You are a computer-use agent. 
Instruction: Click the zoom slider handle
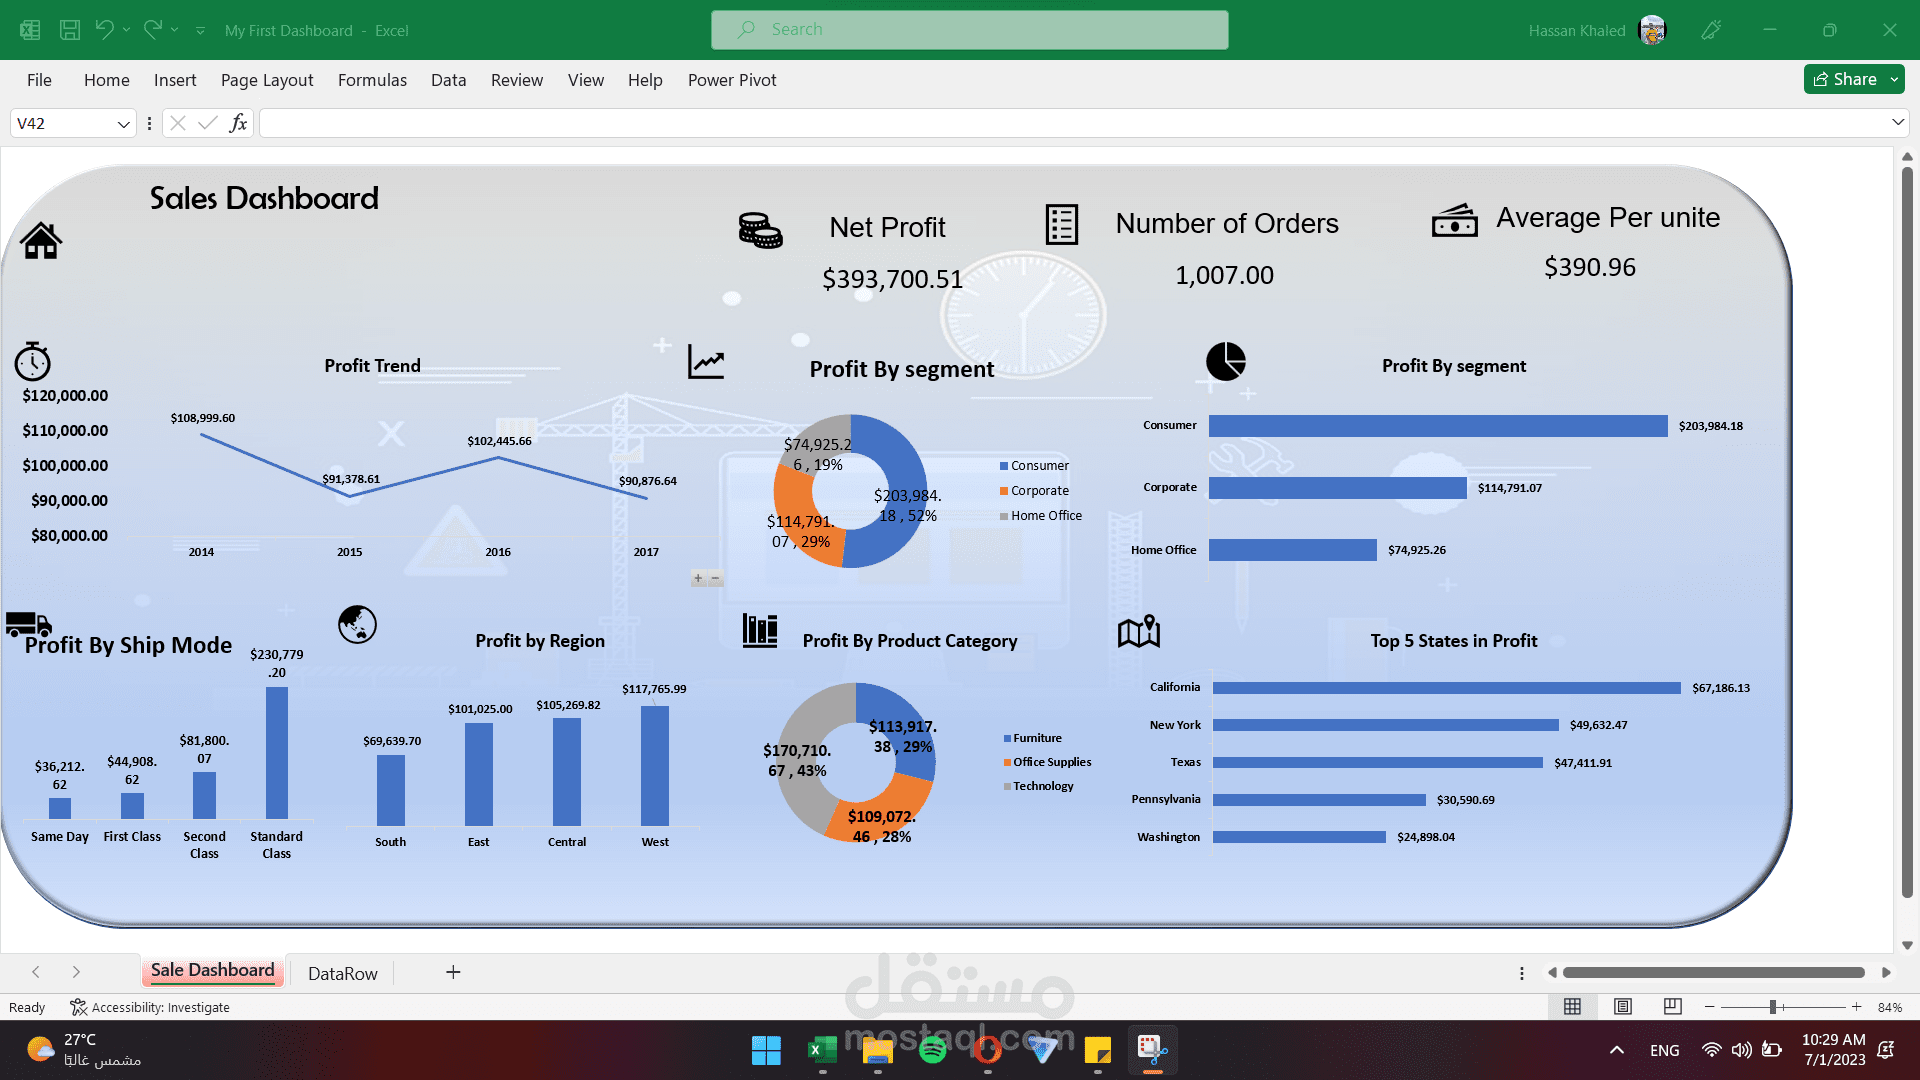1773,1007
